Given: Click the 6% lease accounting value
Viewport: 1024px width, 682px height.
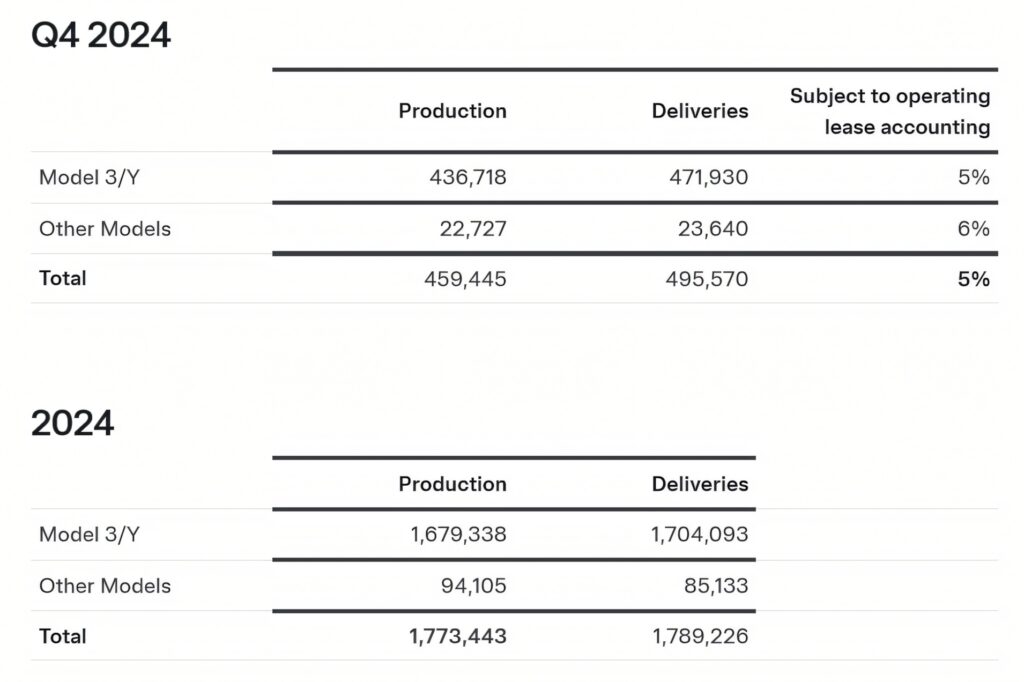Looking at the screenshot, I should (972, 229).
